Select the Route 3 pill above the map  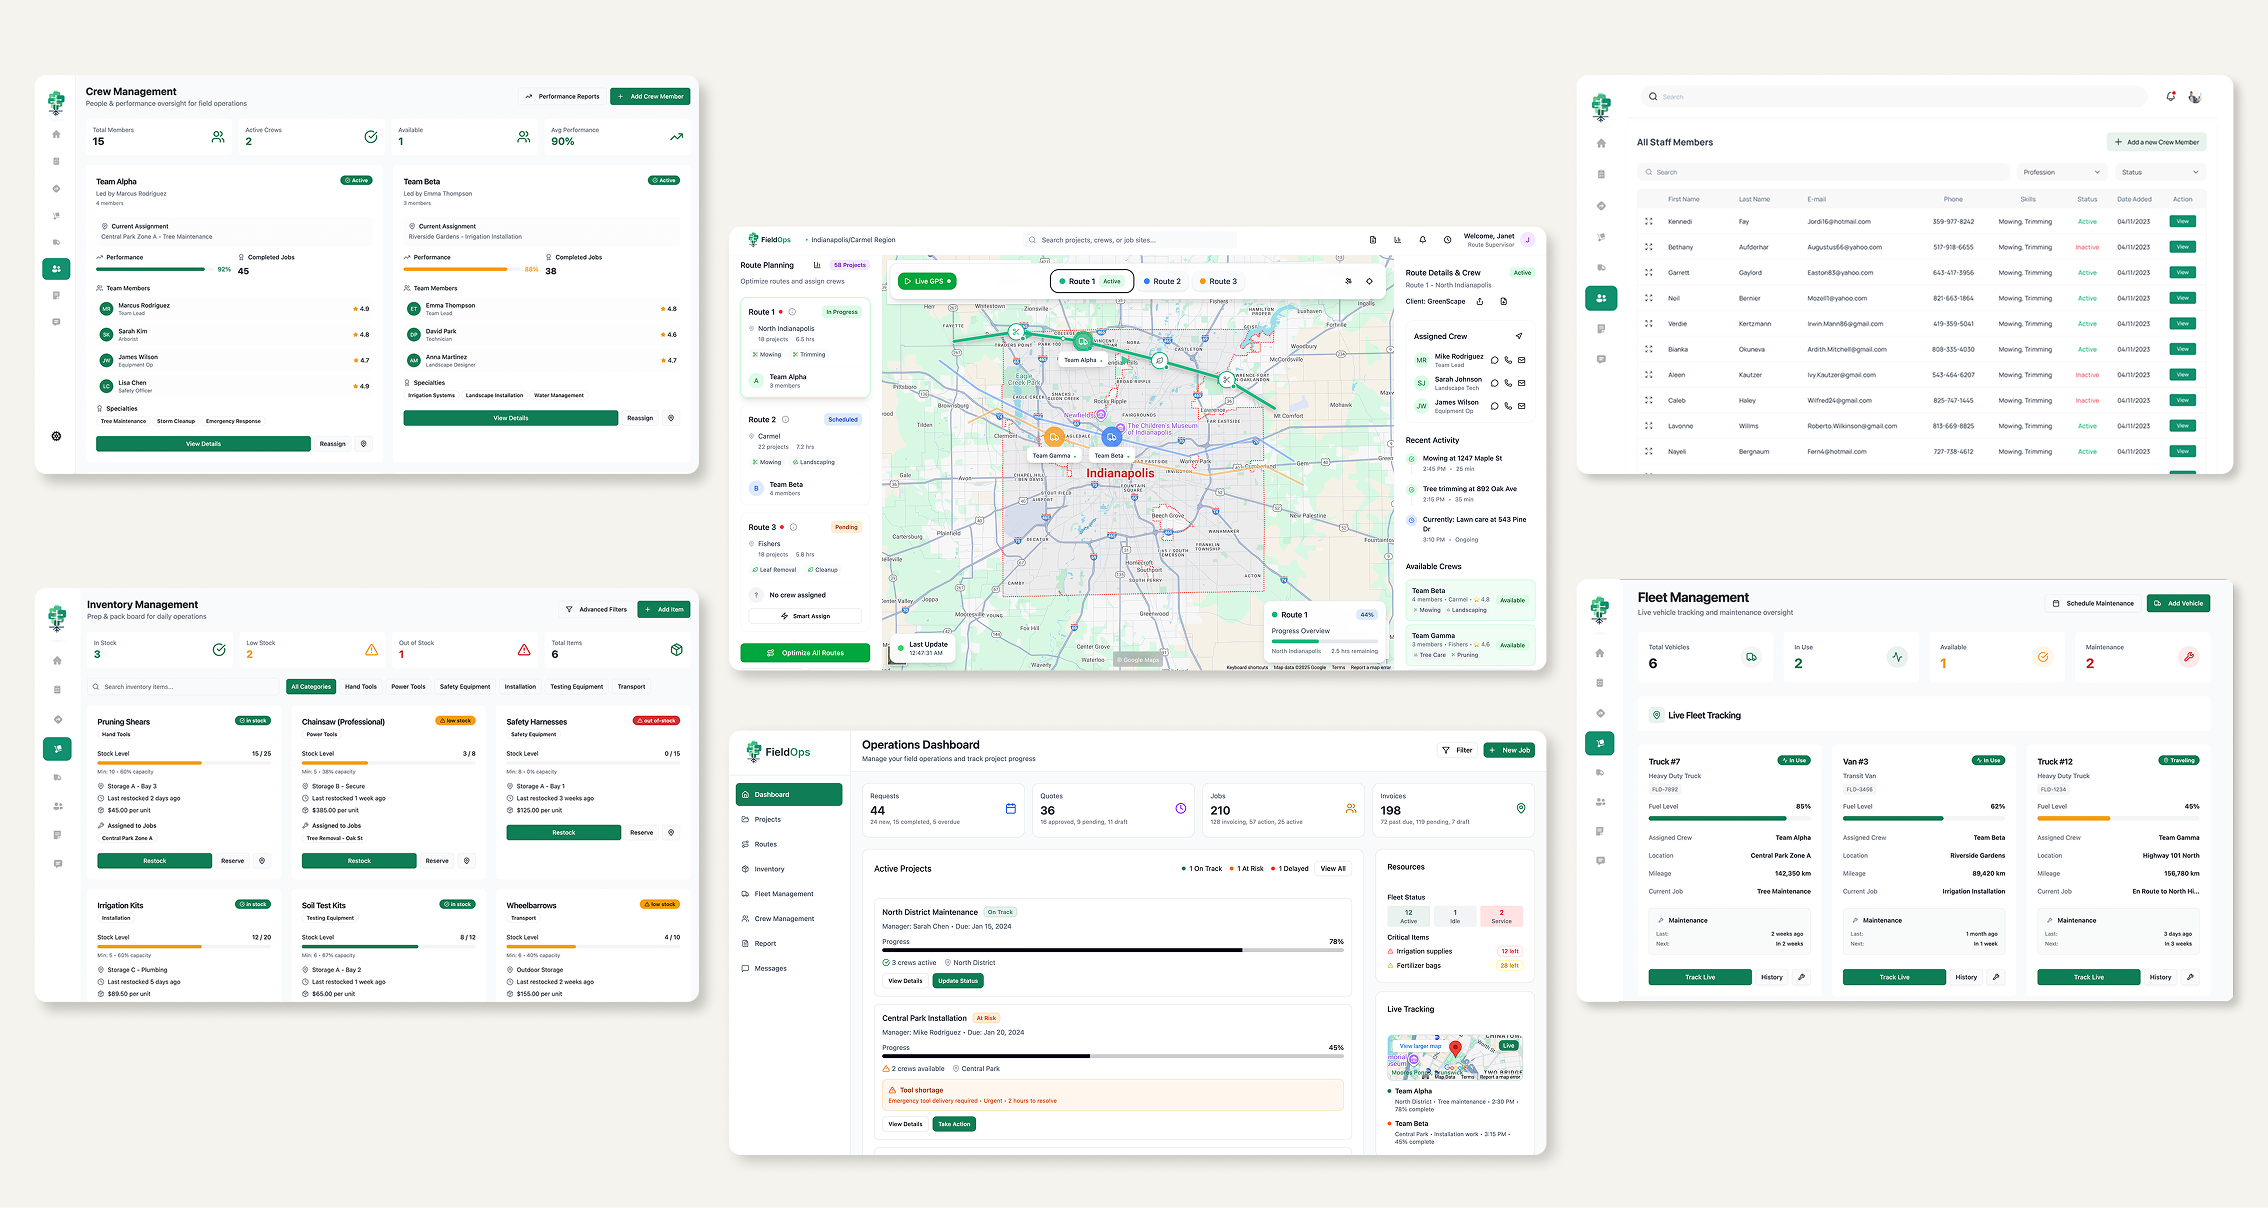tap(1218, 281)
